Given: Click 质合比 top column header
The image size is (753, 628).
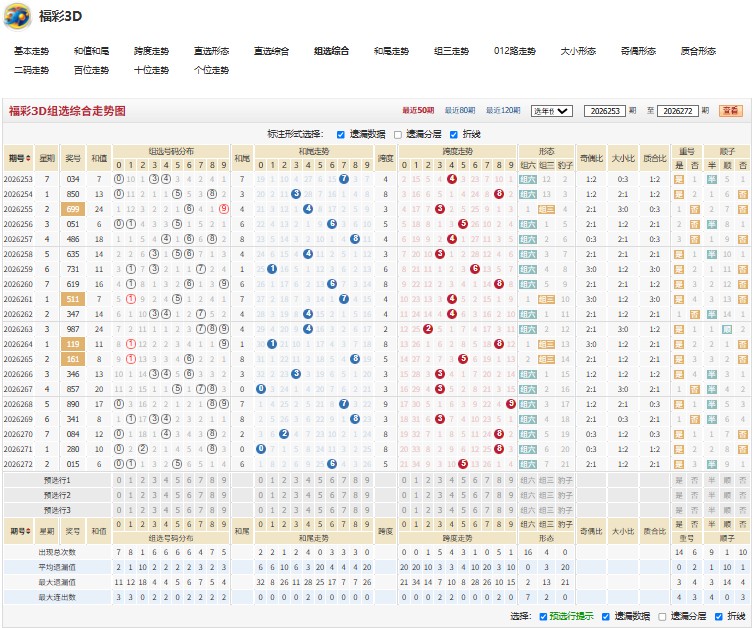Looking at the screenshot, I should [655, 158].
